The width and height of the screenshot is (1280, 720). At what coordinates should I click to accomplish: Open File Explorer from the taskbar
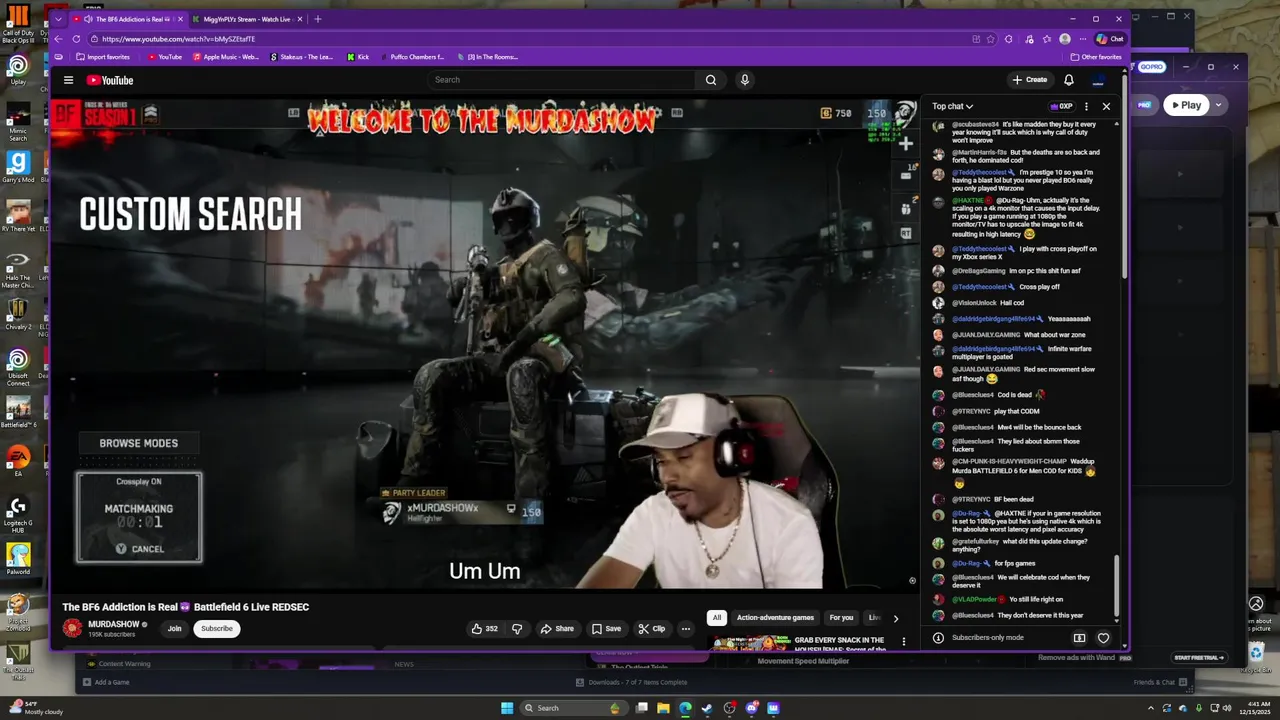pos(663,708)
